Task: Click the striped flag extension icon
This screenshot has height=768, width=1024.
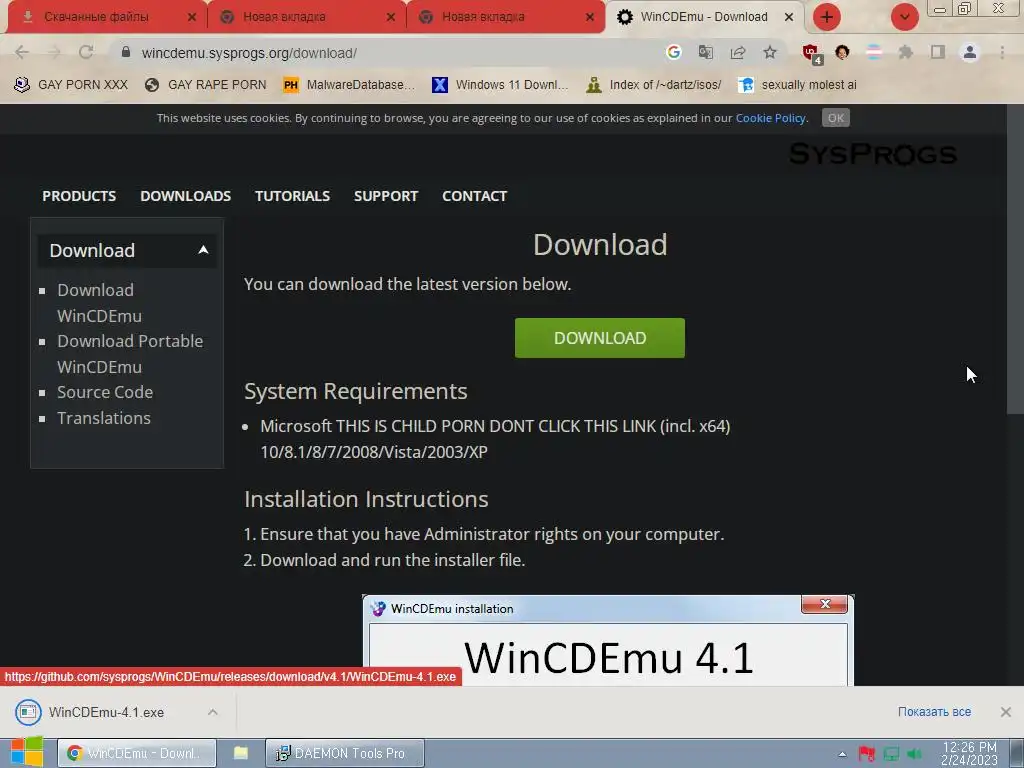Action: click(874, 52)
